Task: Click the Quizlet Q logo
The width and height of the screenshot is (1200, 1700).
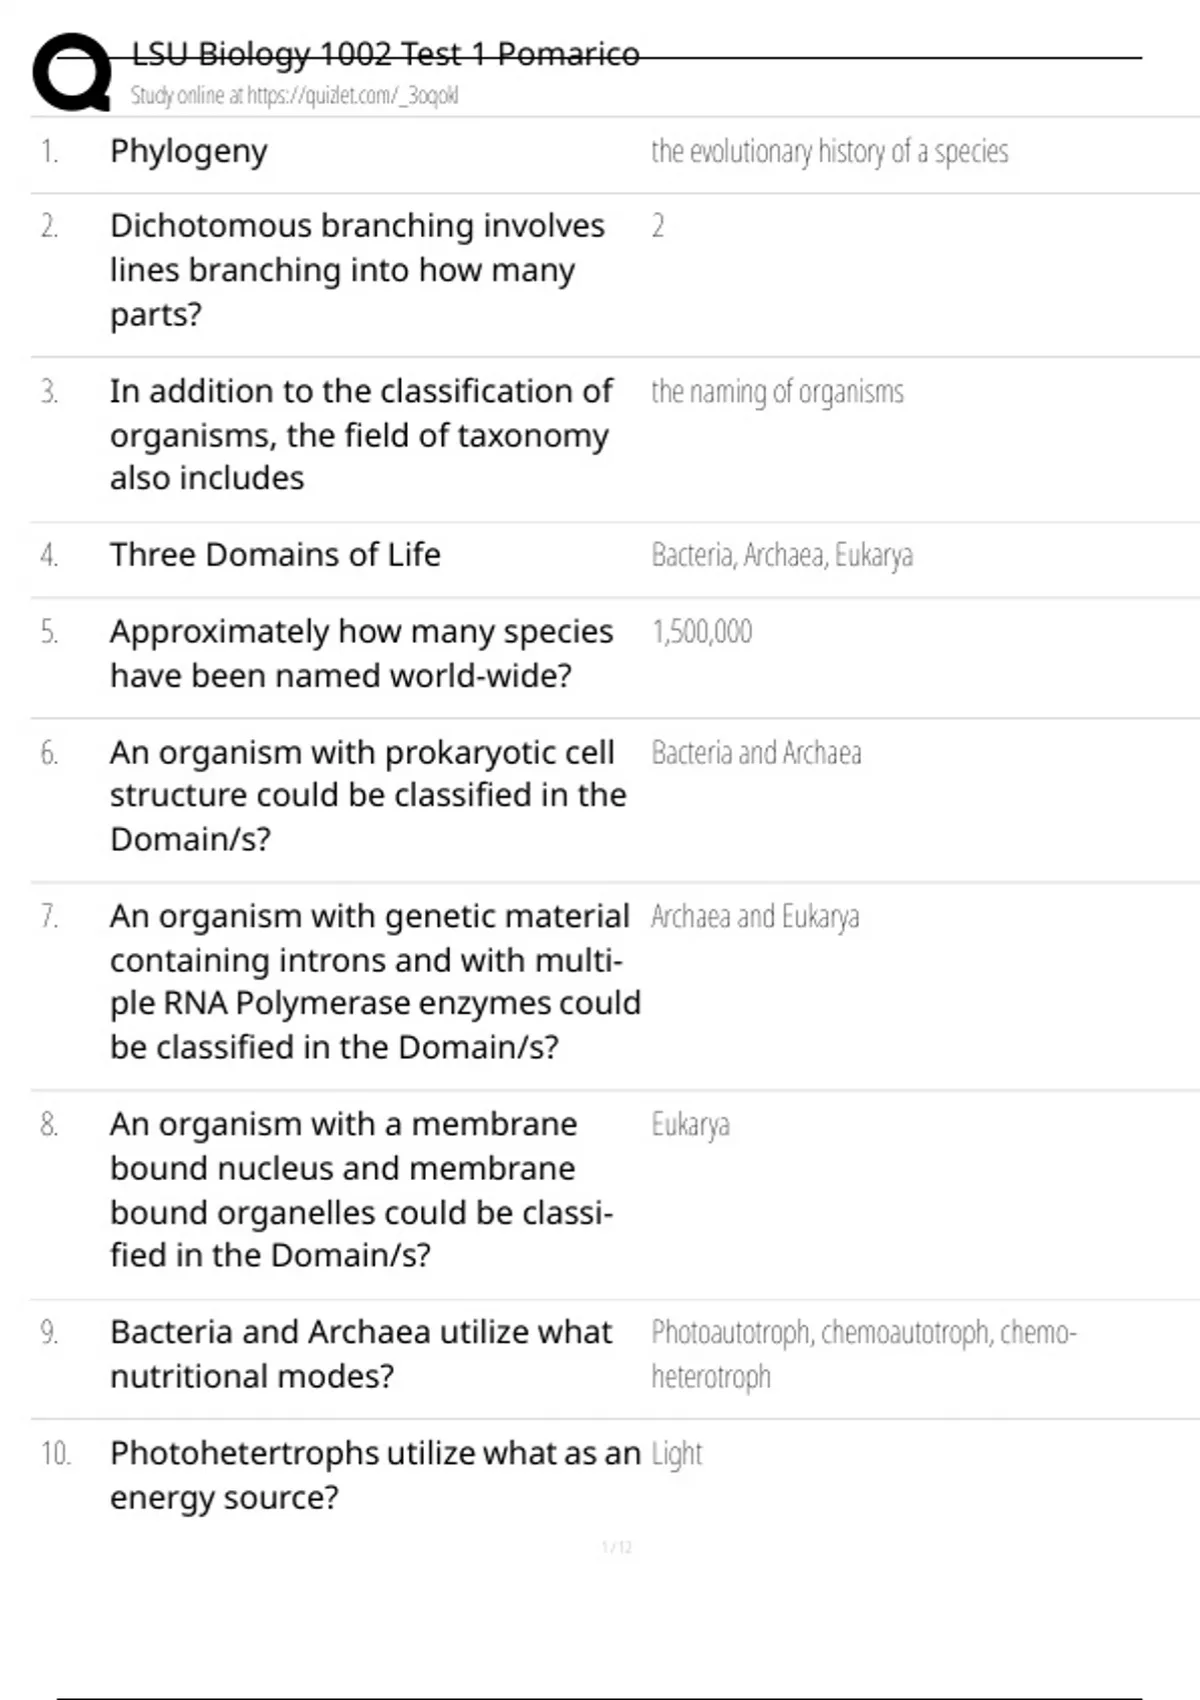Action: point(72,72)
